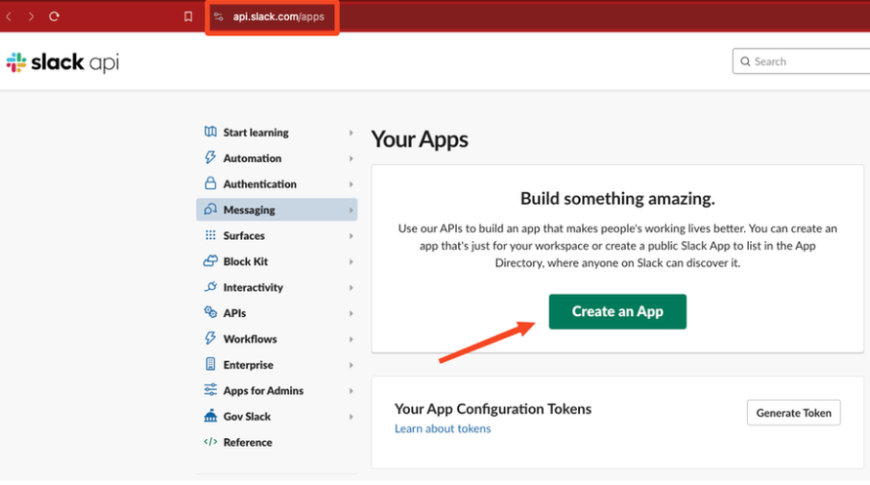870x485 pixels.
Task: Expand the Surfaces submenu arrow
Action: point(351,236)
